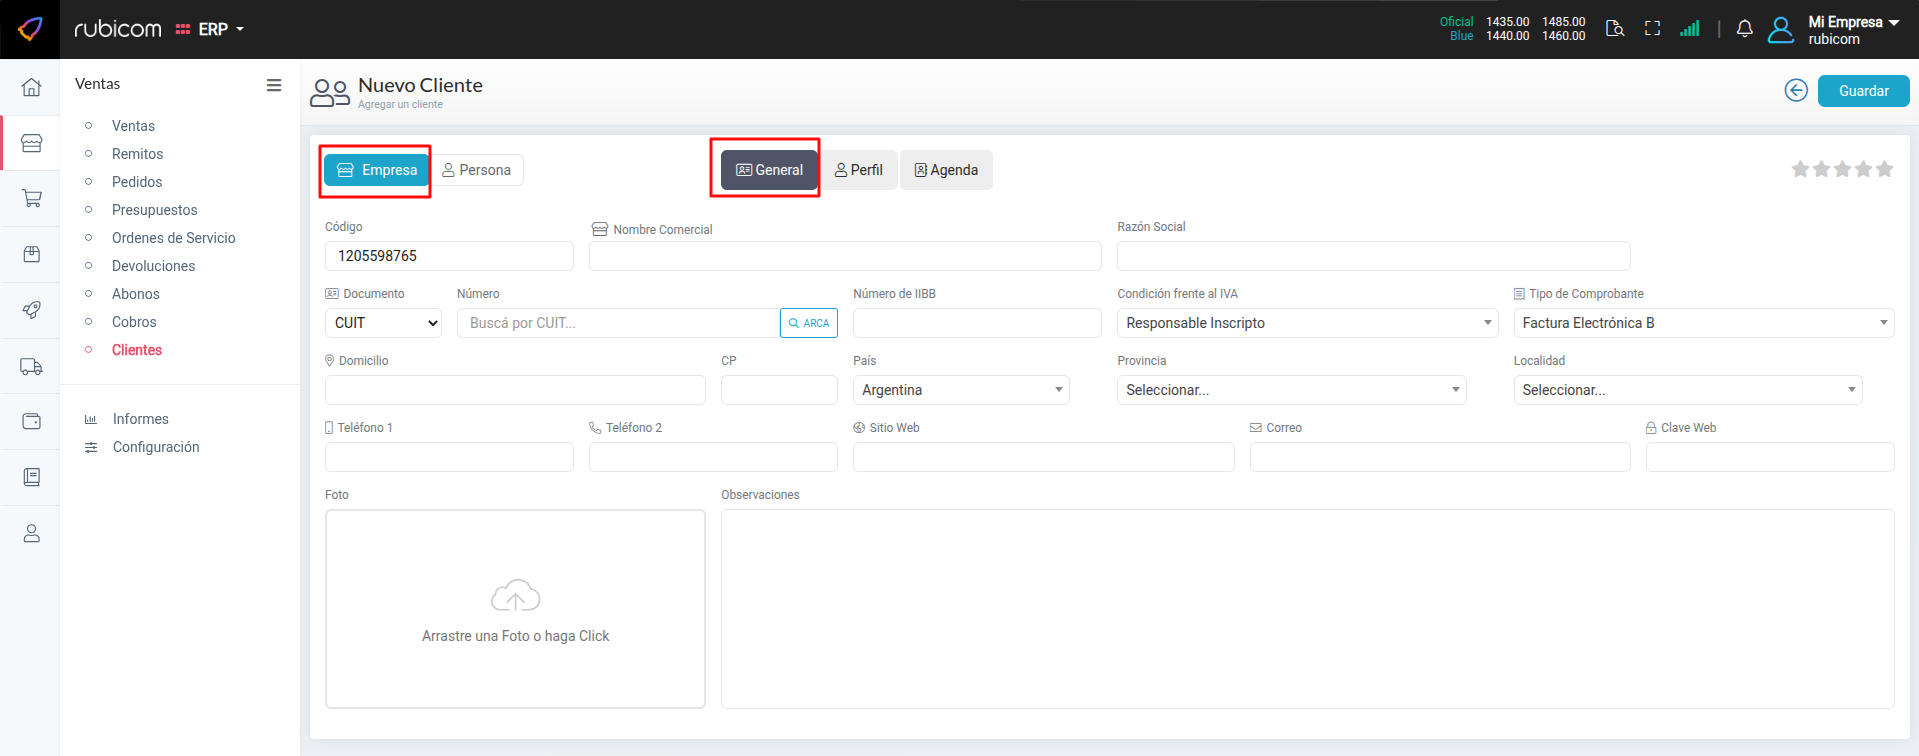Select the Empresa client type
This screenshot has width=1919, height=756.
point(377,170)
